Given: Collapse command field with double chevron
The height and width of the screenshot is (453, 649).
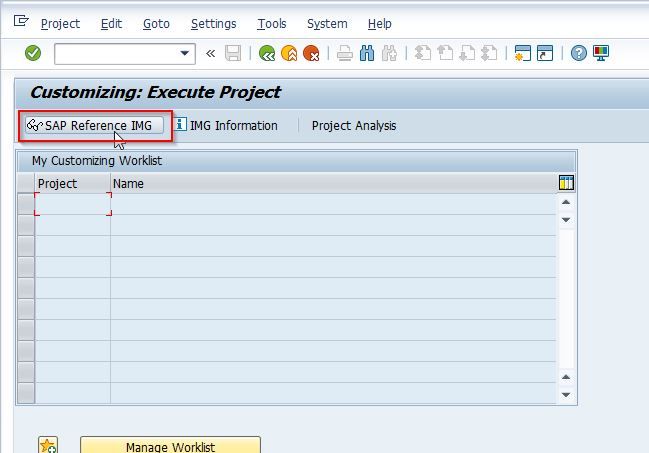Looking at the screenshot, I should click(x=211, y=53).
